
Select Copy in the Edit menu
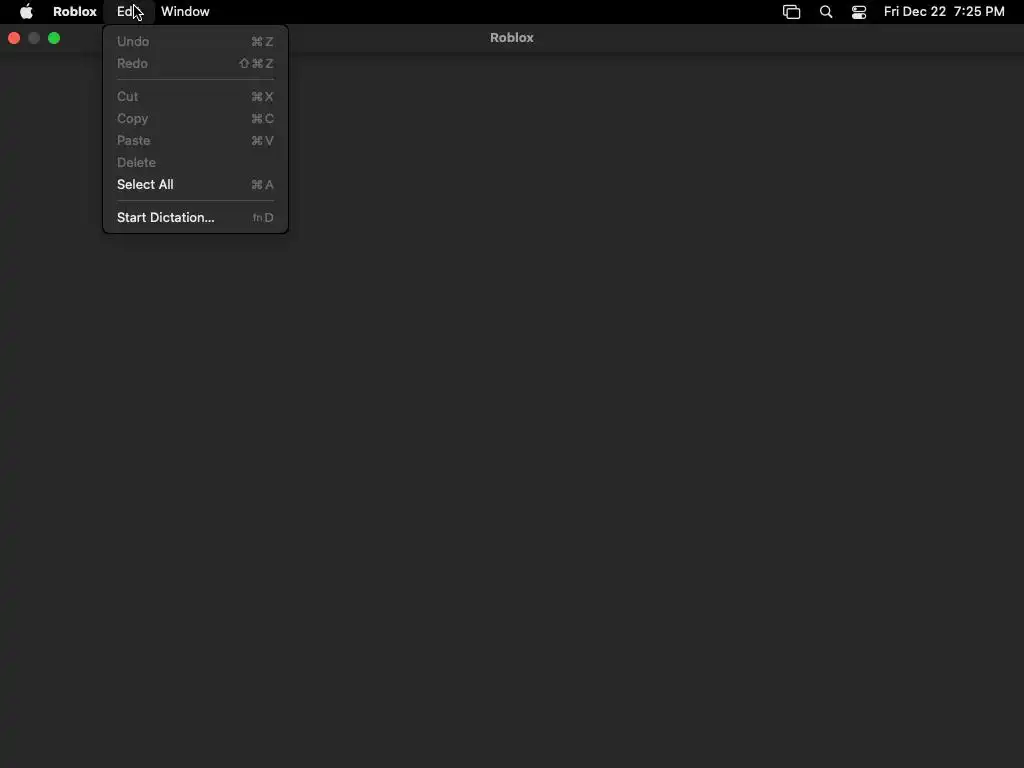click(195, 118)
